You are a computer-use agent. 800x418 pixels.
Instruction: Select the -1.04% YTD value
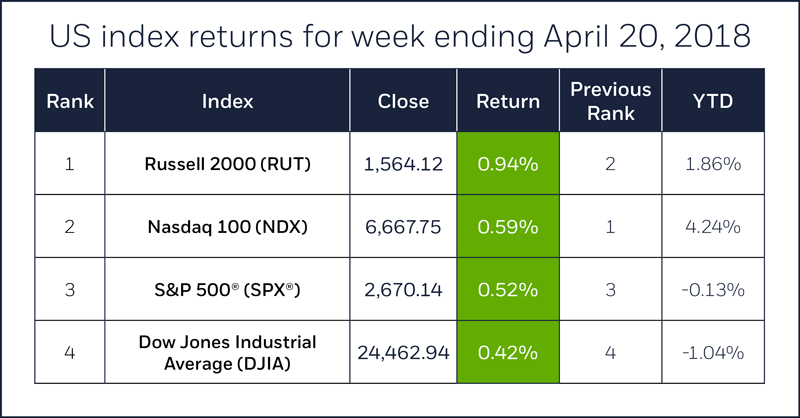713,352
